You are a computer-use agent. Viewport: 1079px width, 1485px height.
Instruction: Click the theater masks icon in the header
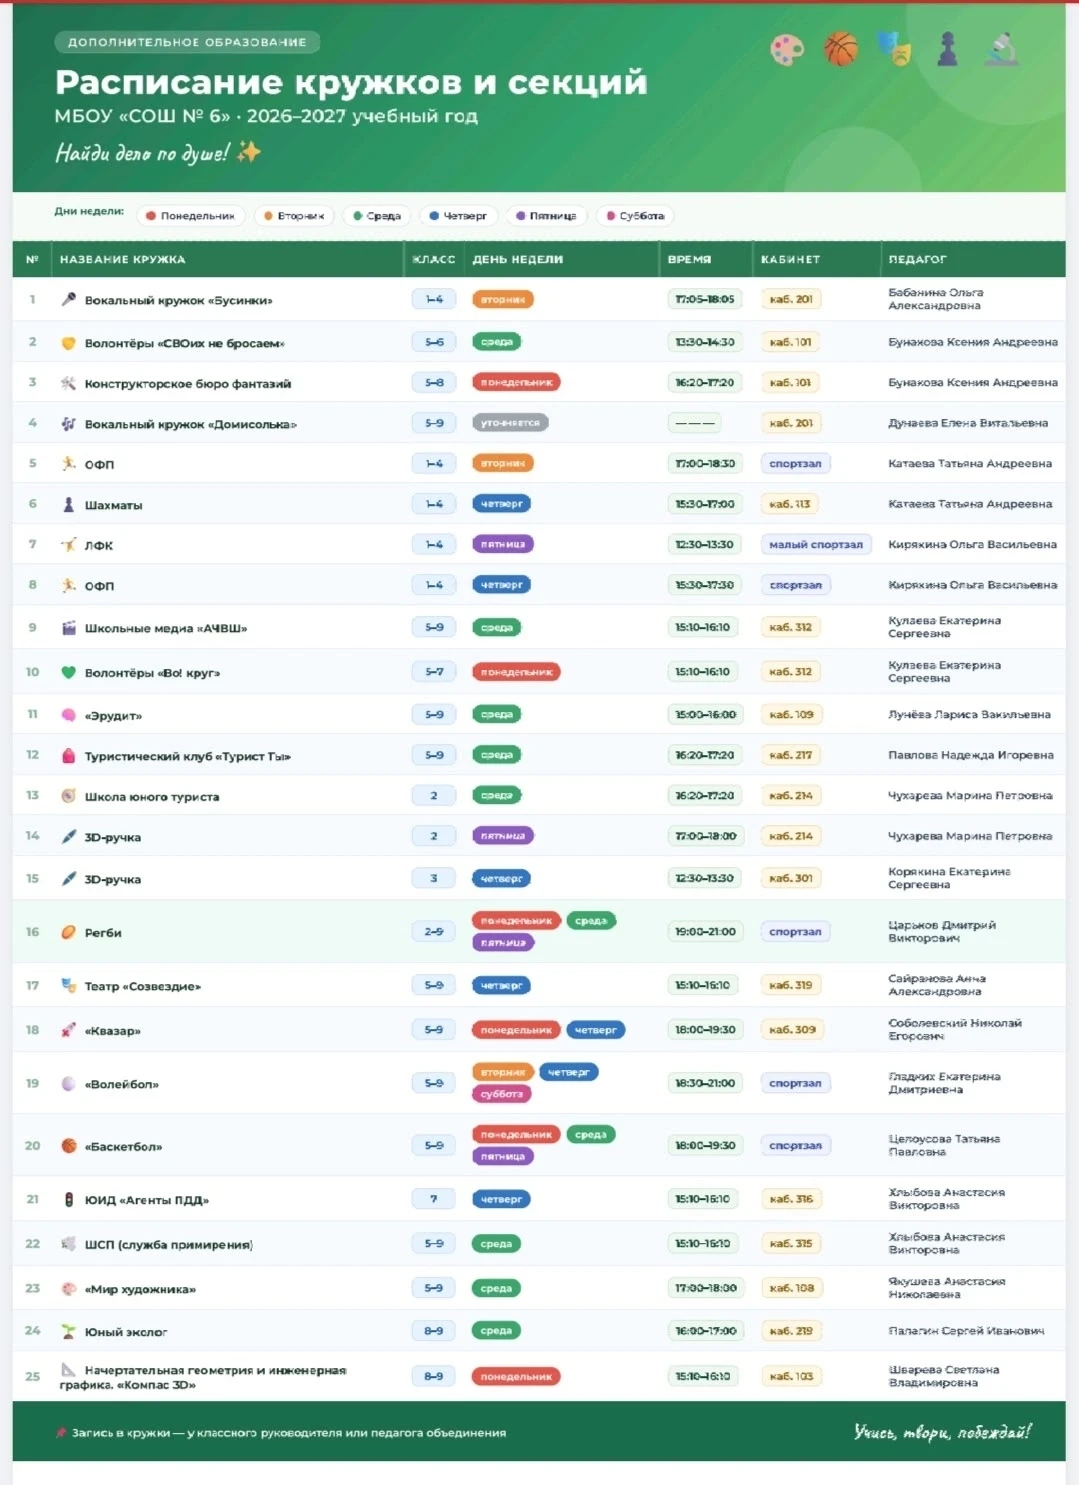[x=895, y=48]
